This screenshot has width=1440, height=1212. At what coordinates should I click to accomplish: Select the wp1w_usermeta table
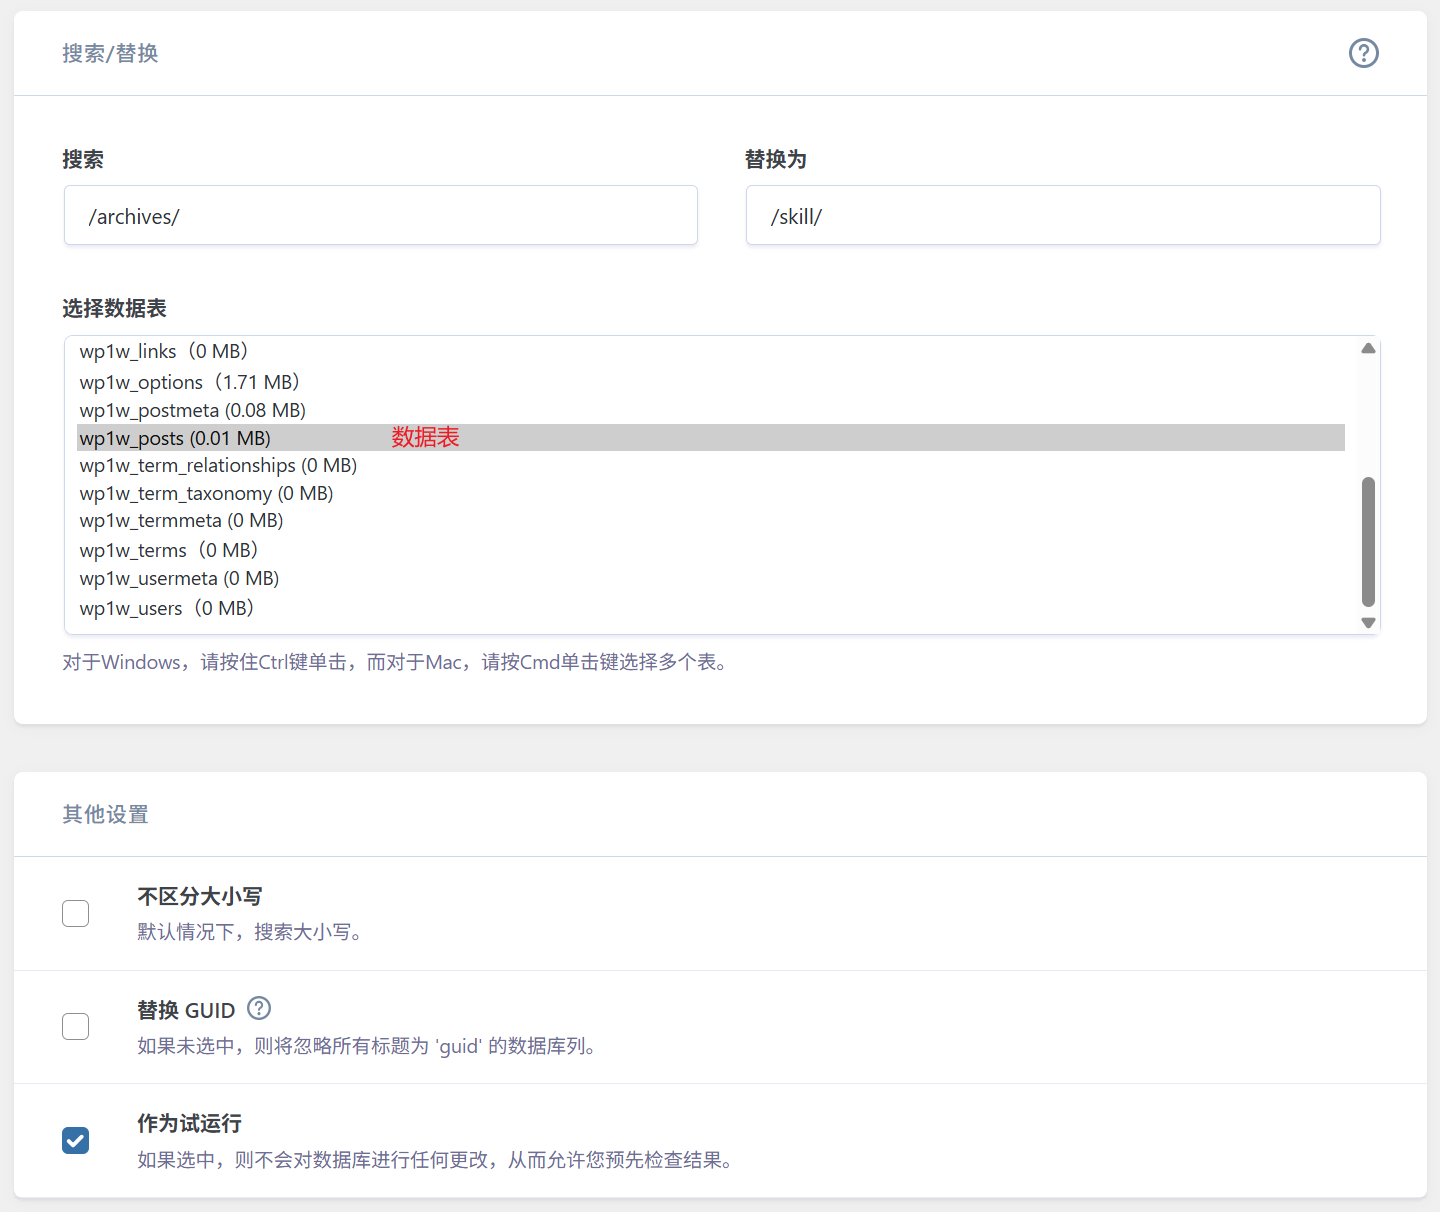pyautogui.click(x=179, y=579)
